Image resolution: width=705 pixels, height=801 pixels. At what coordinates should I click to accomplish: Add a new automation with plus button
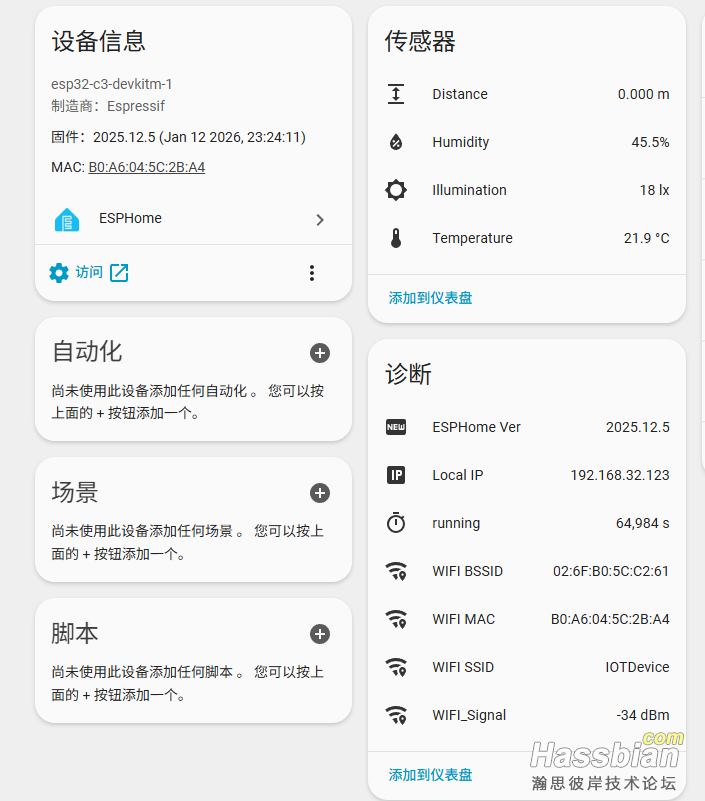pos(320,353)
